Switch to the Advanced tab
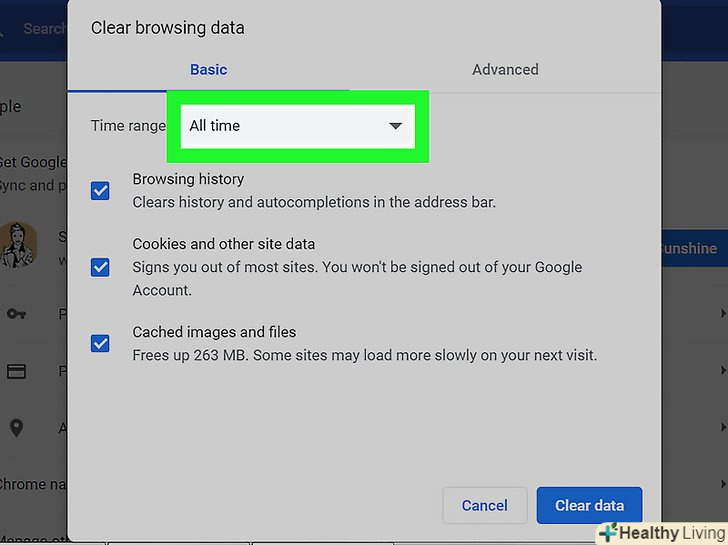The image size is (728, 545). coord(505,70)
